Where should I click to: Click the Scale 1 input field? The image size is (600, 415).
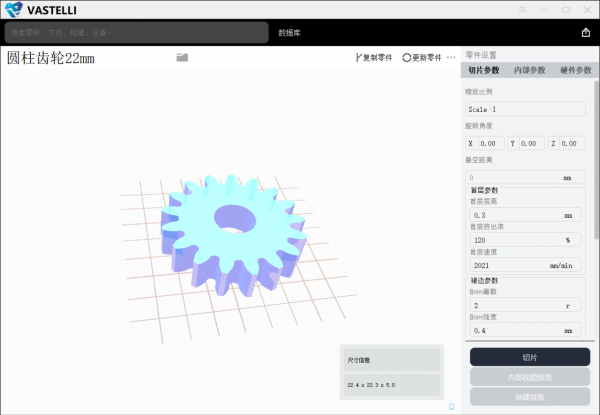coord(525,108)
